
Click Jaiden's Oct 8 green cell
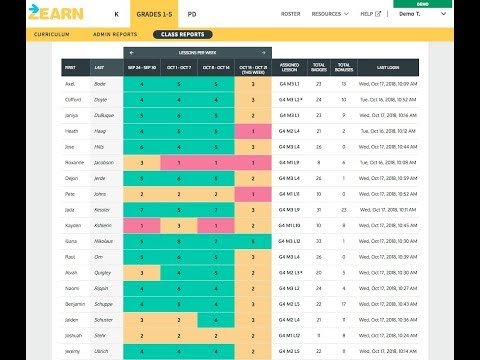click(x=216, y=320)
